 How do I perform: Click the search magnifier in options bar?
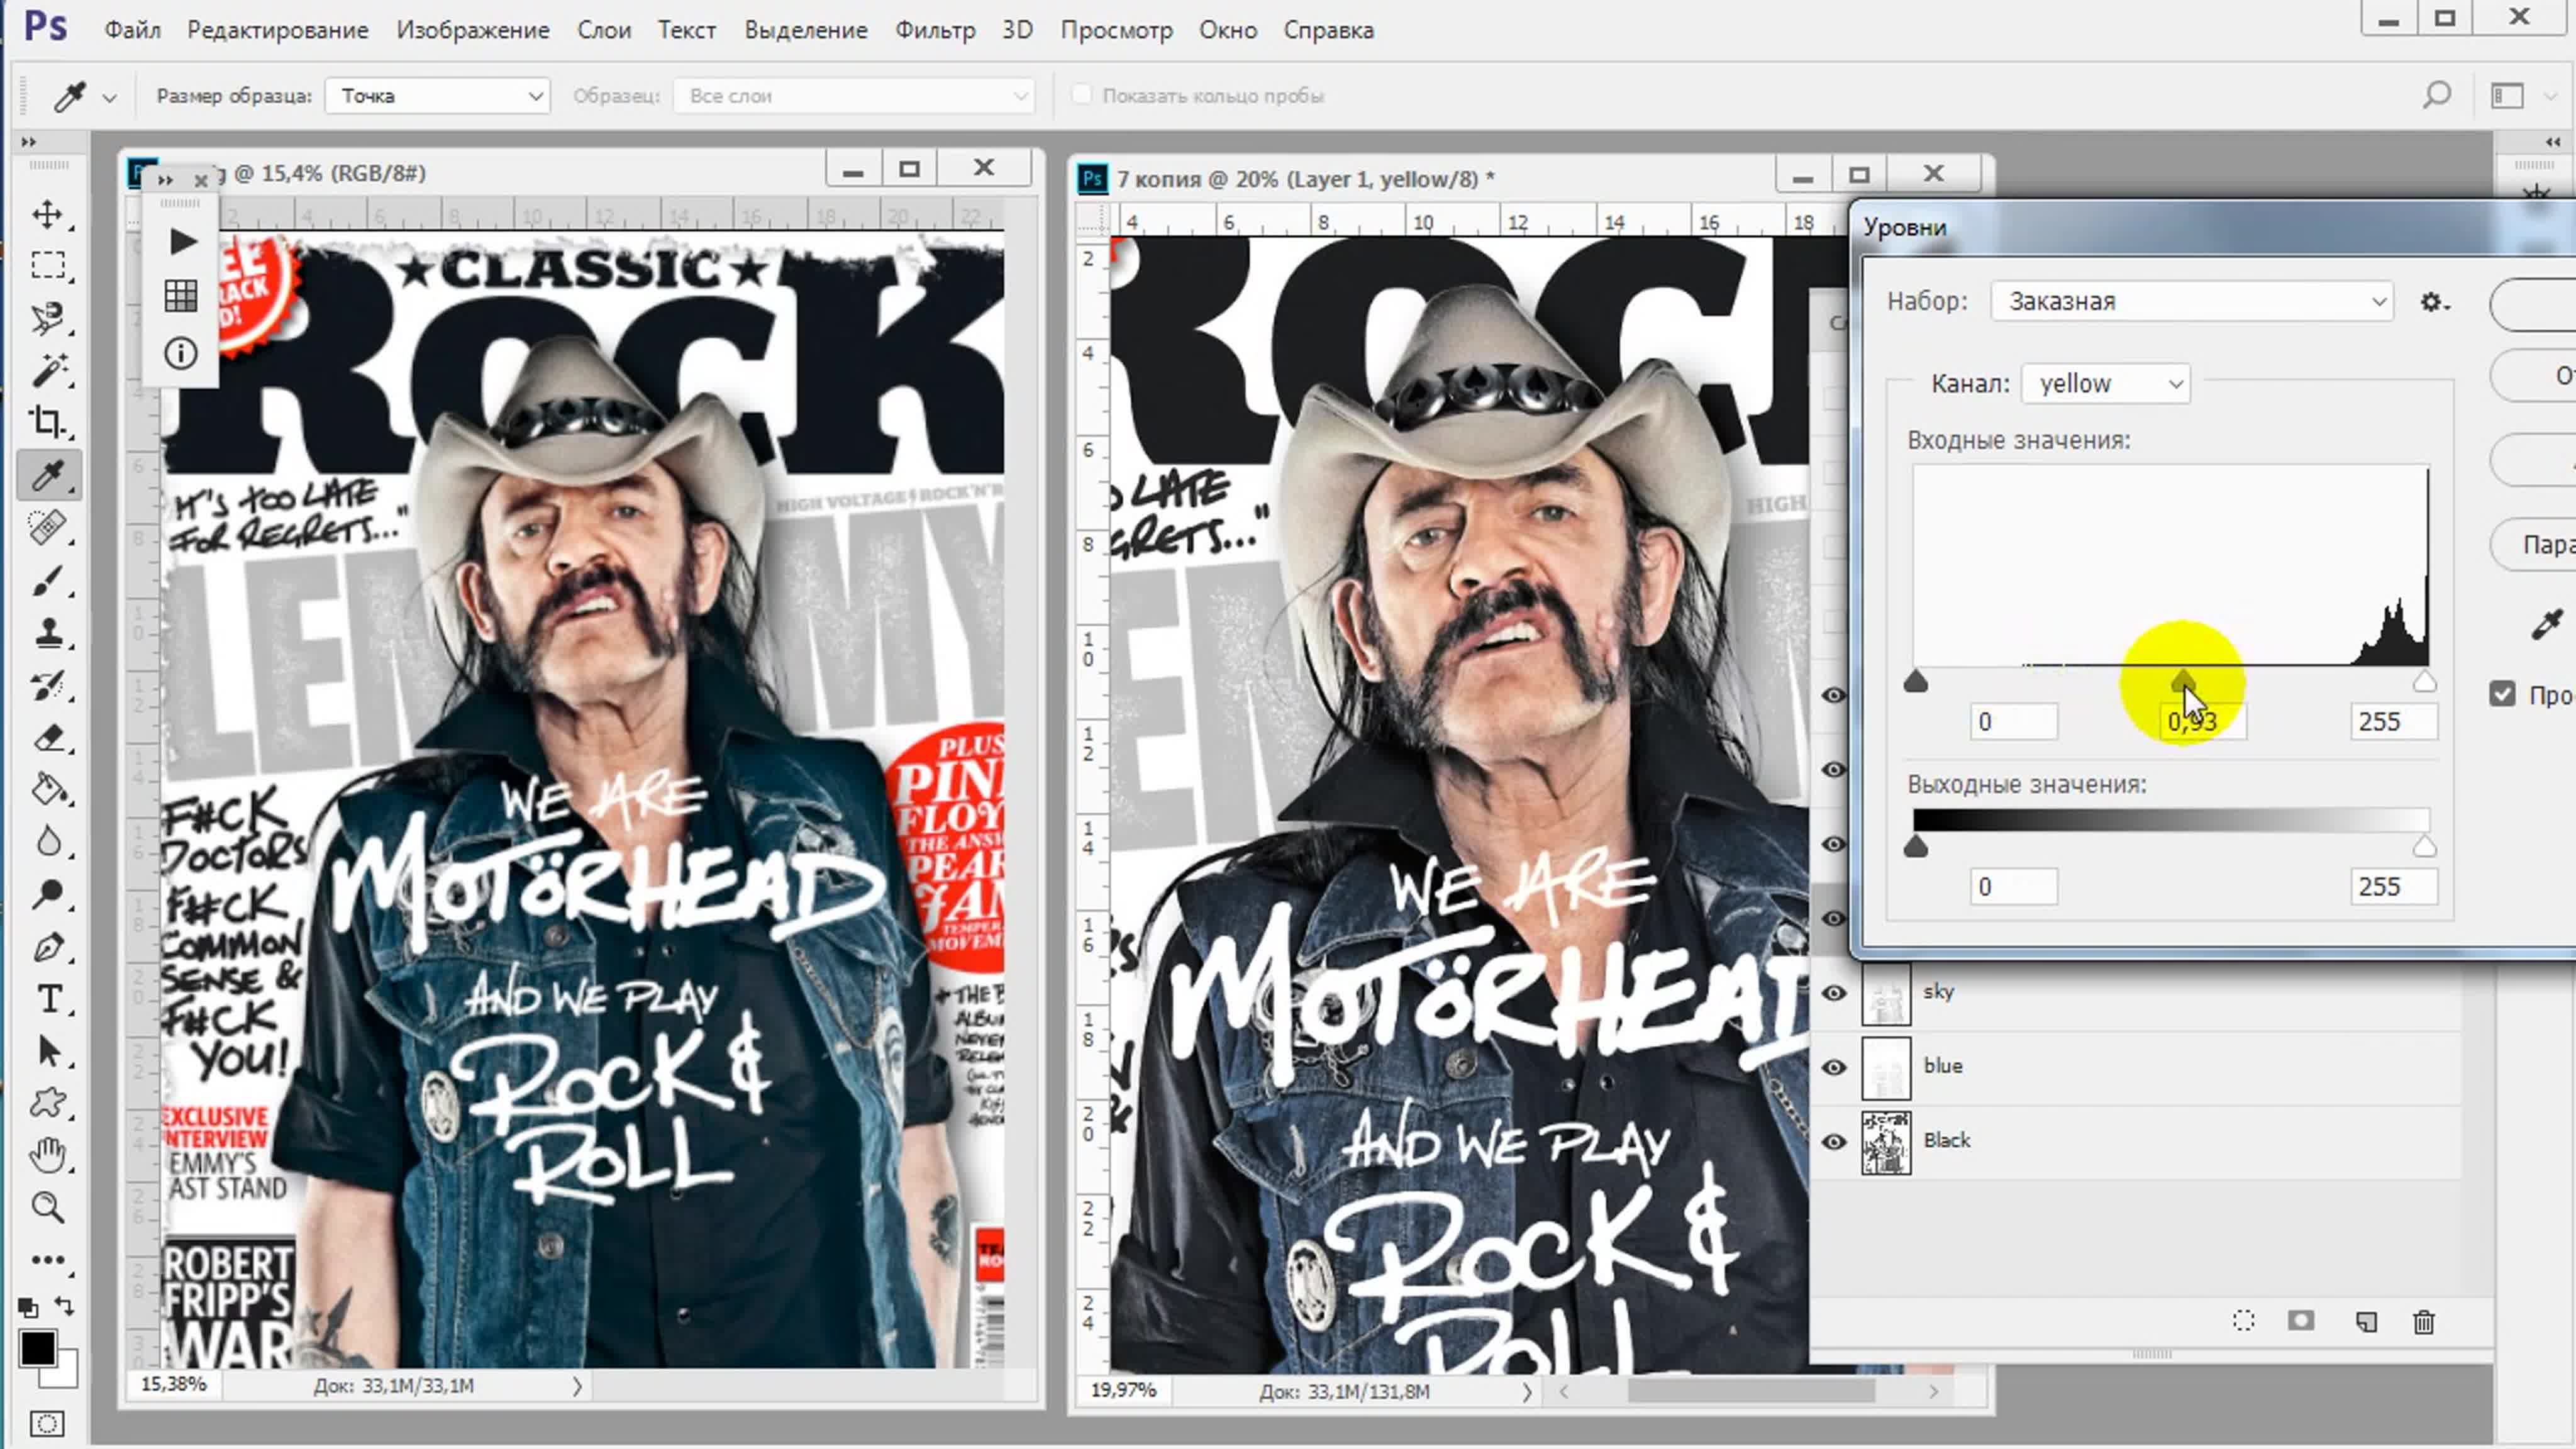coord(2437,95)
